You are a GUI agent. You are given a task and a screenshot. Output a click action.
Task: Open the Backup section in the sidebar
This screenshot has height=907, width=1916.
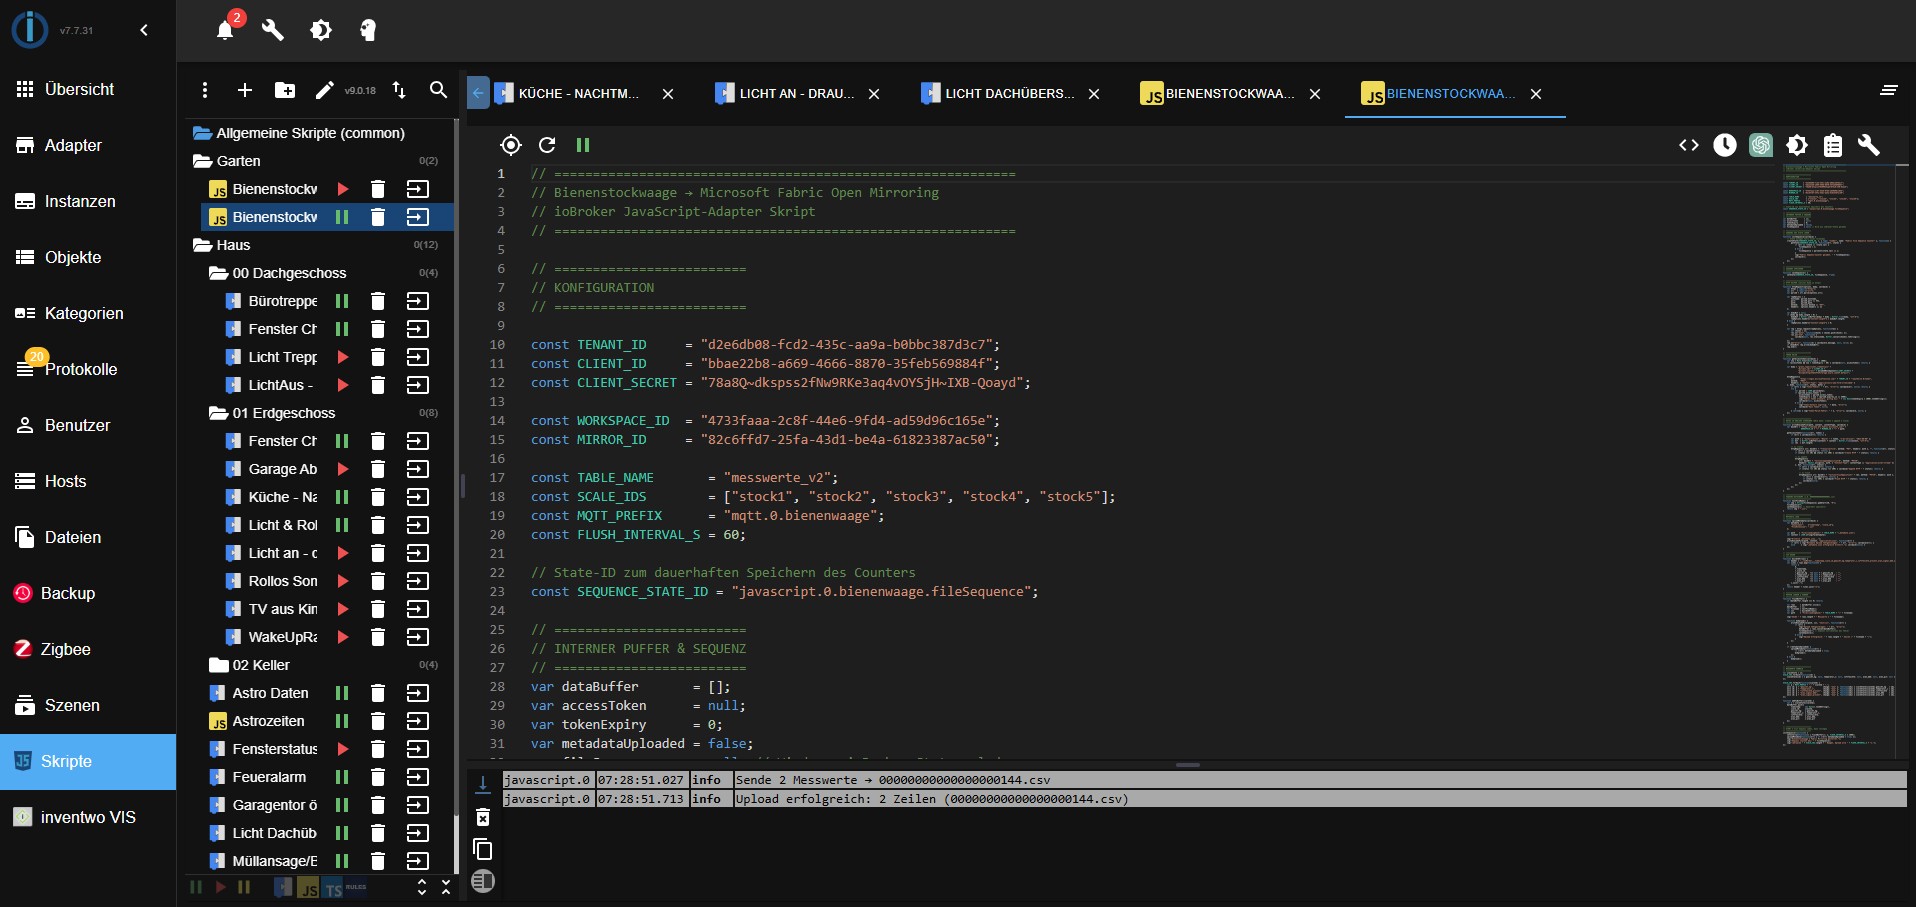pos(68,593)
